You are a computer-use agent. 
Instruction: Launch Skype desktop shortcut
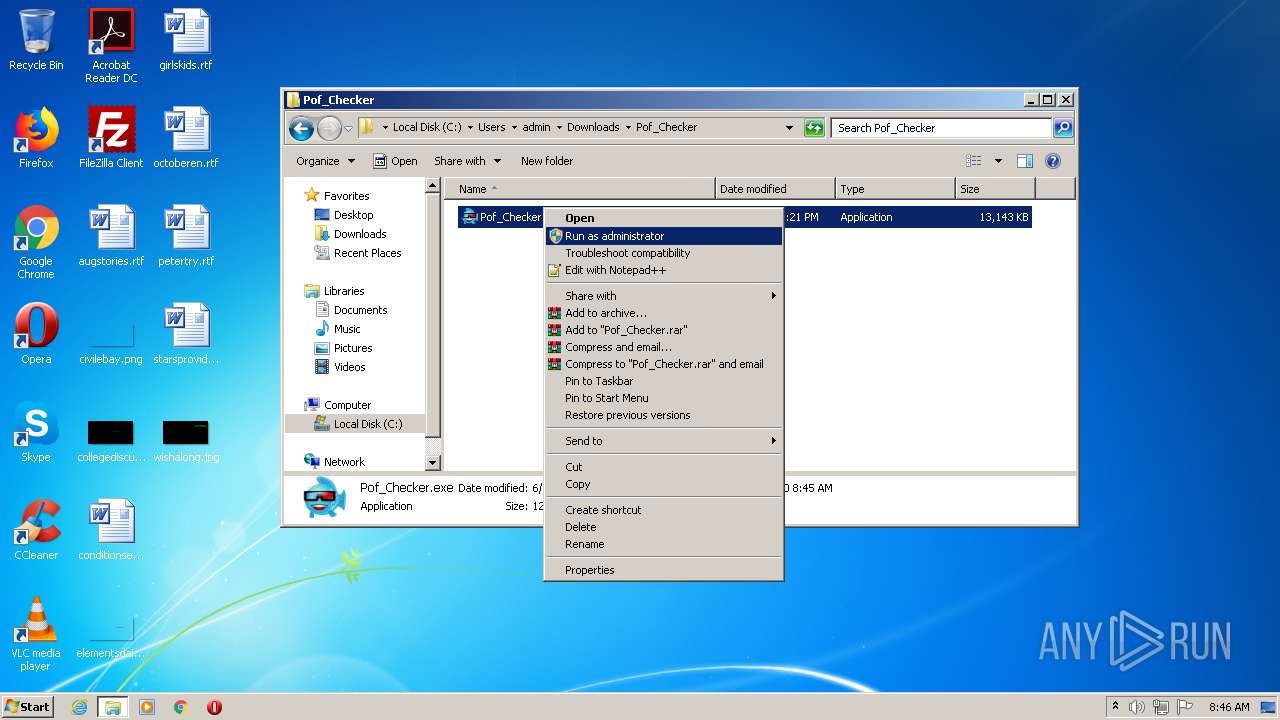(36, 431)
